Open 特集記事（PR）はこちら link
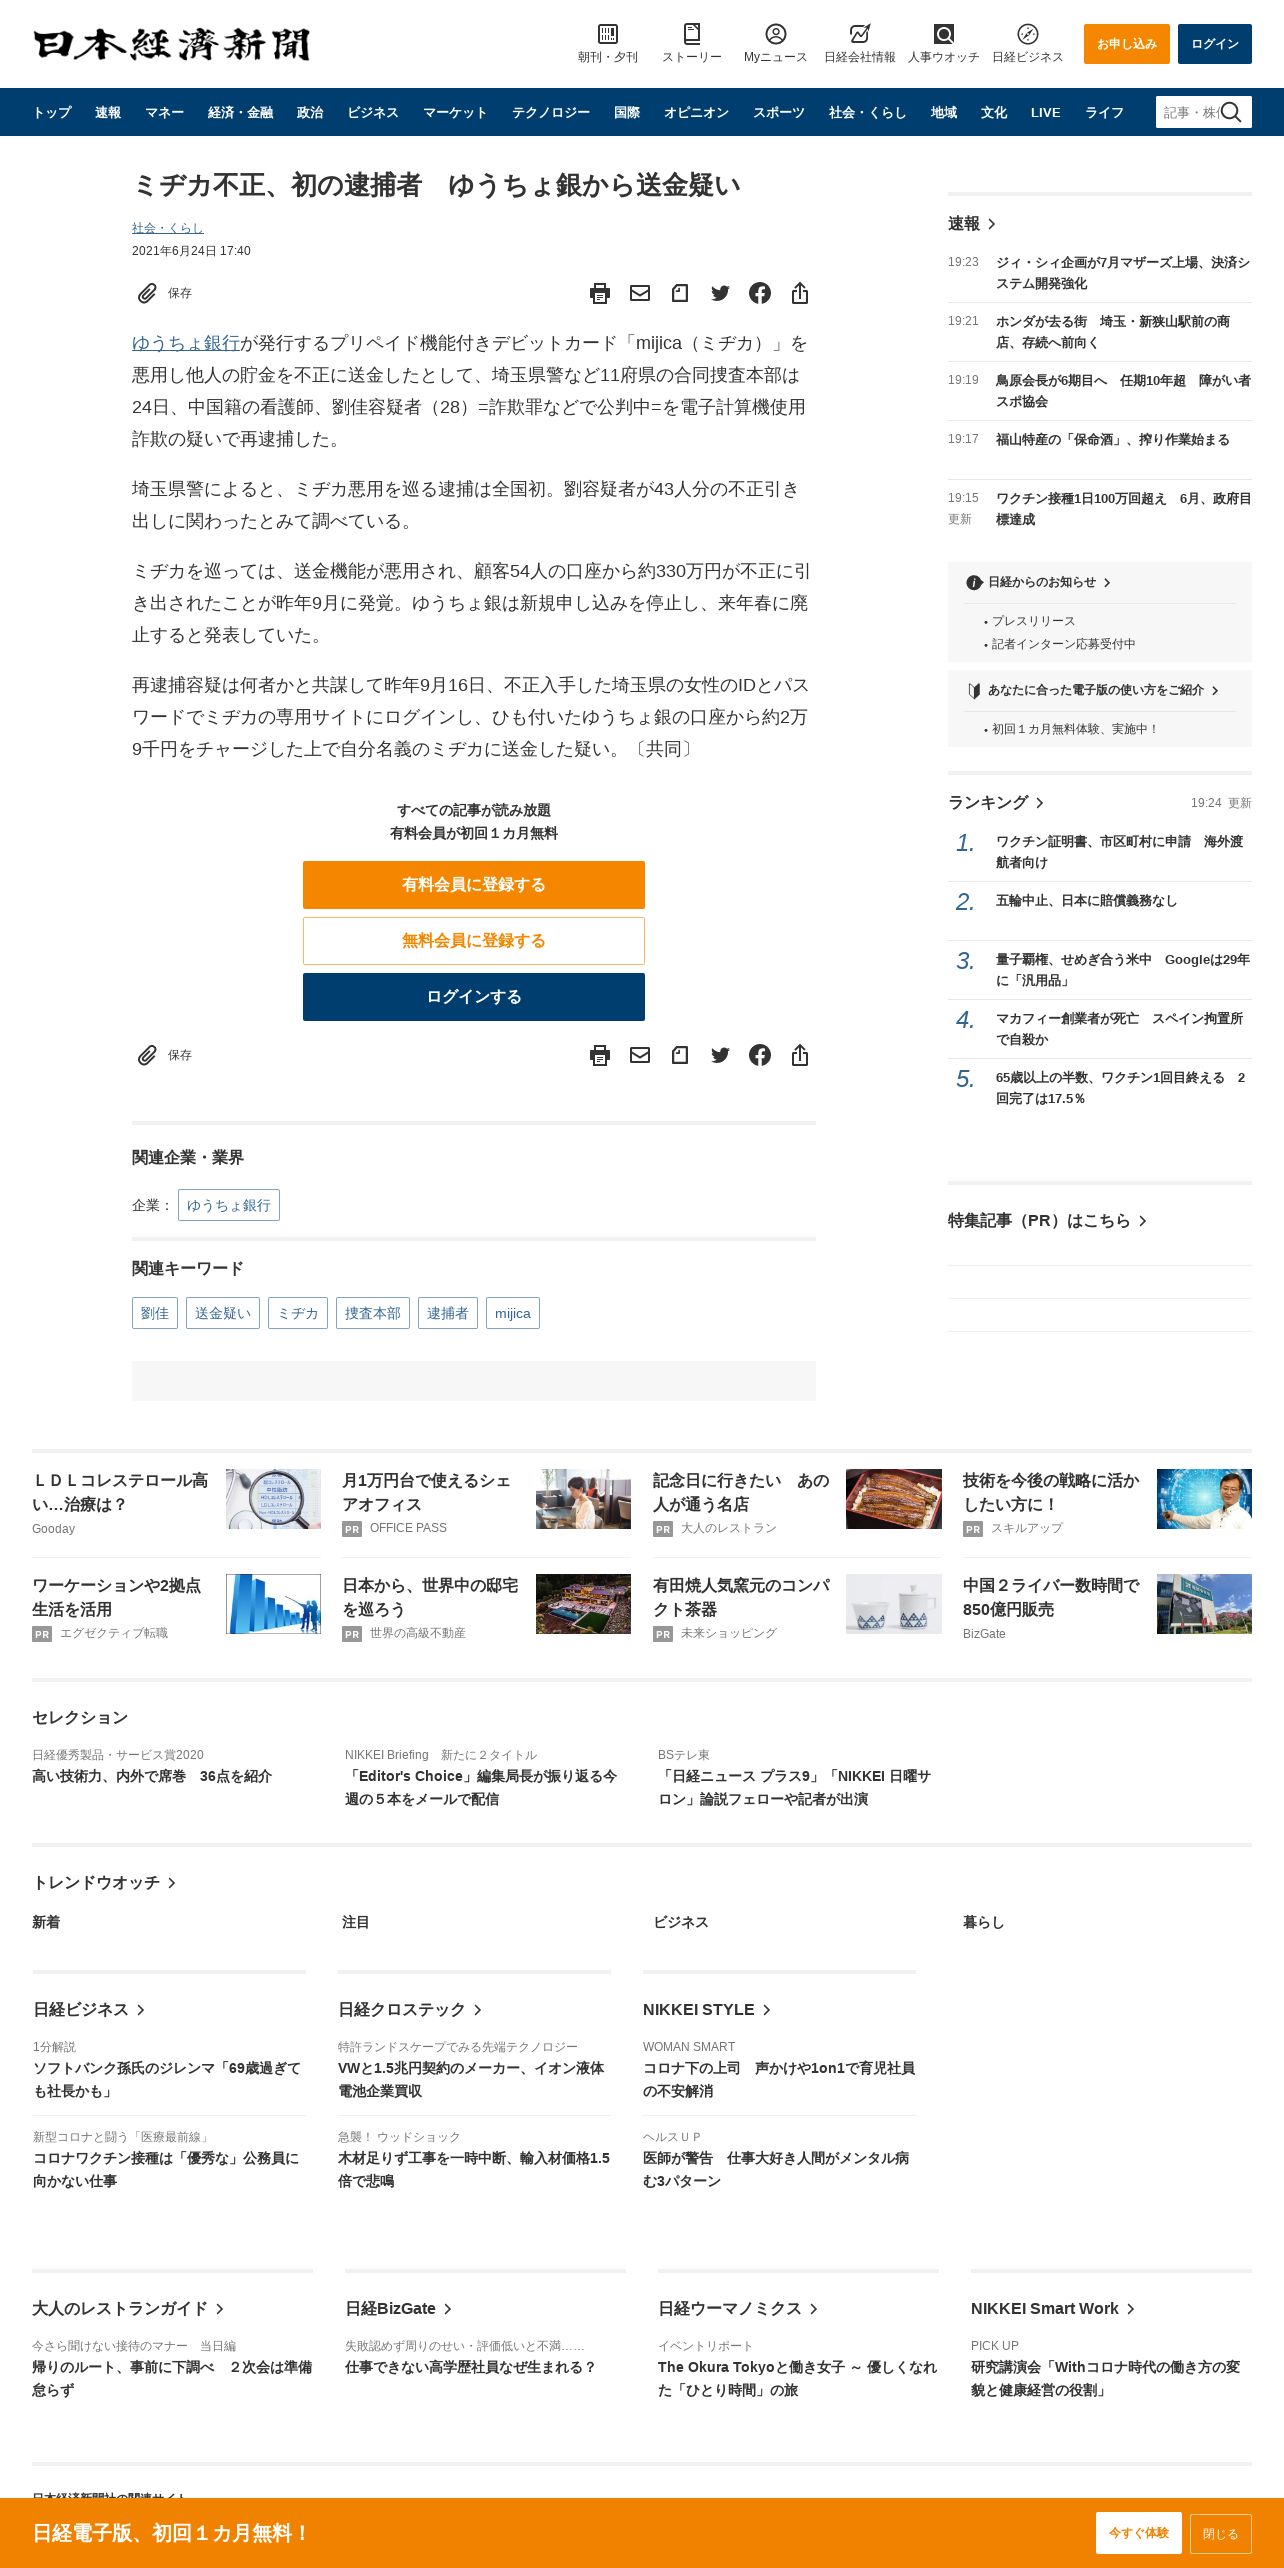The image size is (1284, 2568). pos(1047,1221)
